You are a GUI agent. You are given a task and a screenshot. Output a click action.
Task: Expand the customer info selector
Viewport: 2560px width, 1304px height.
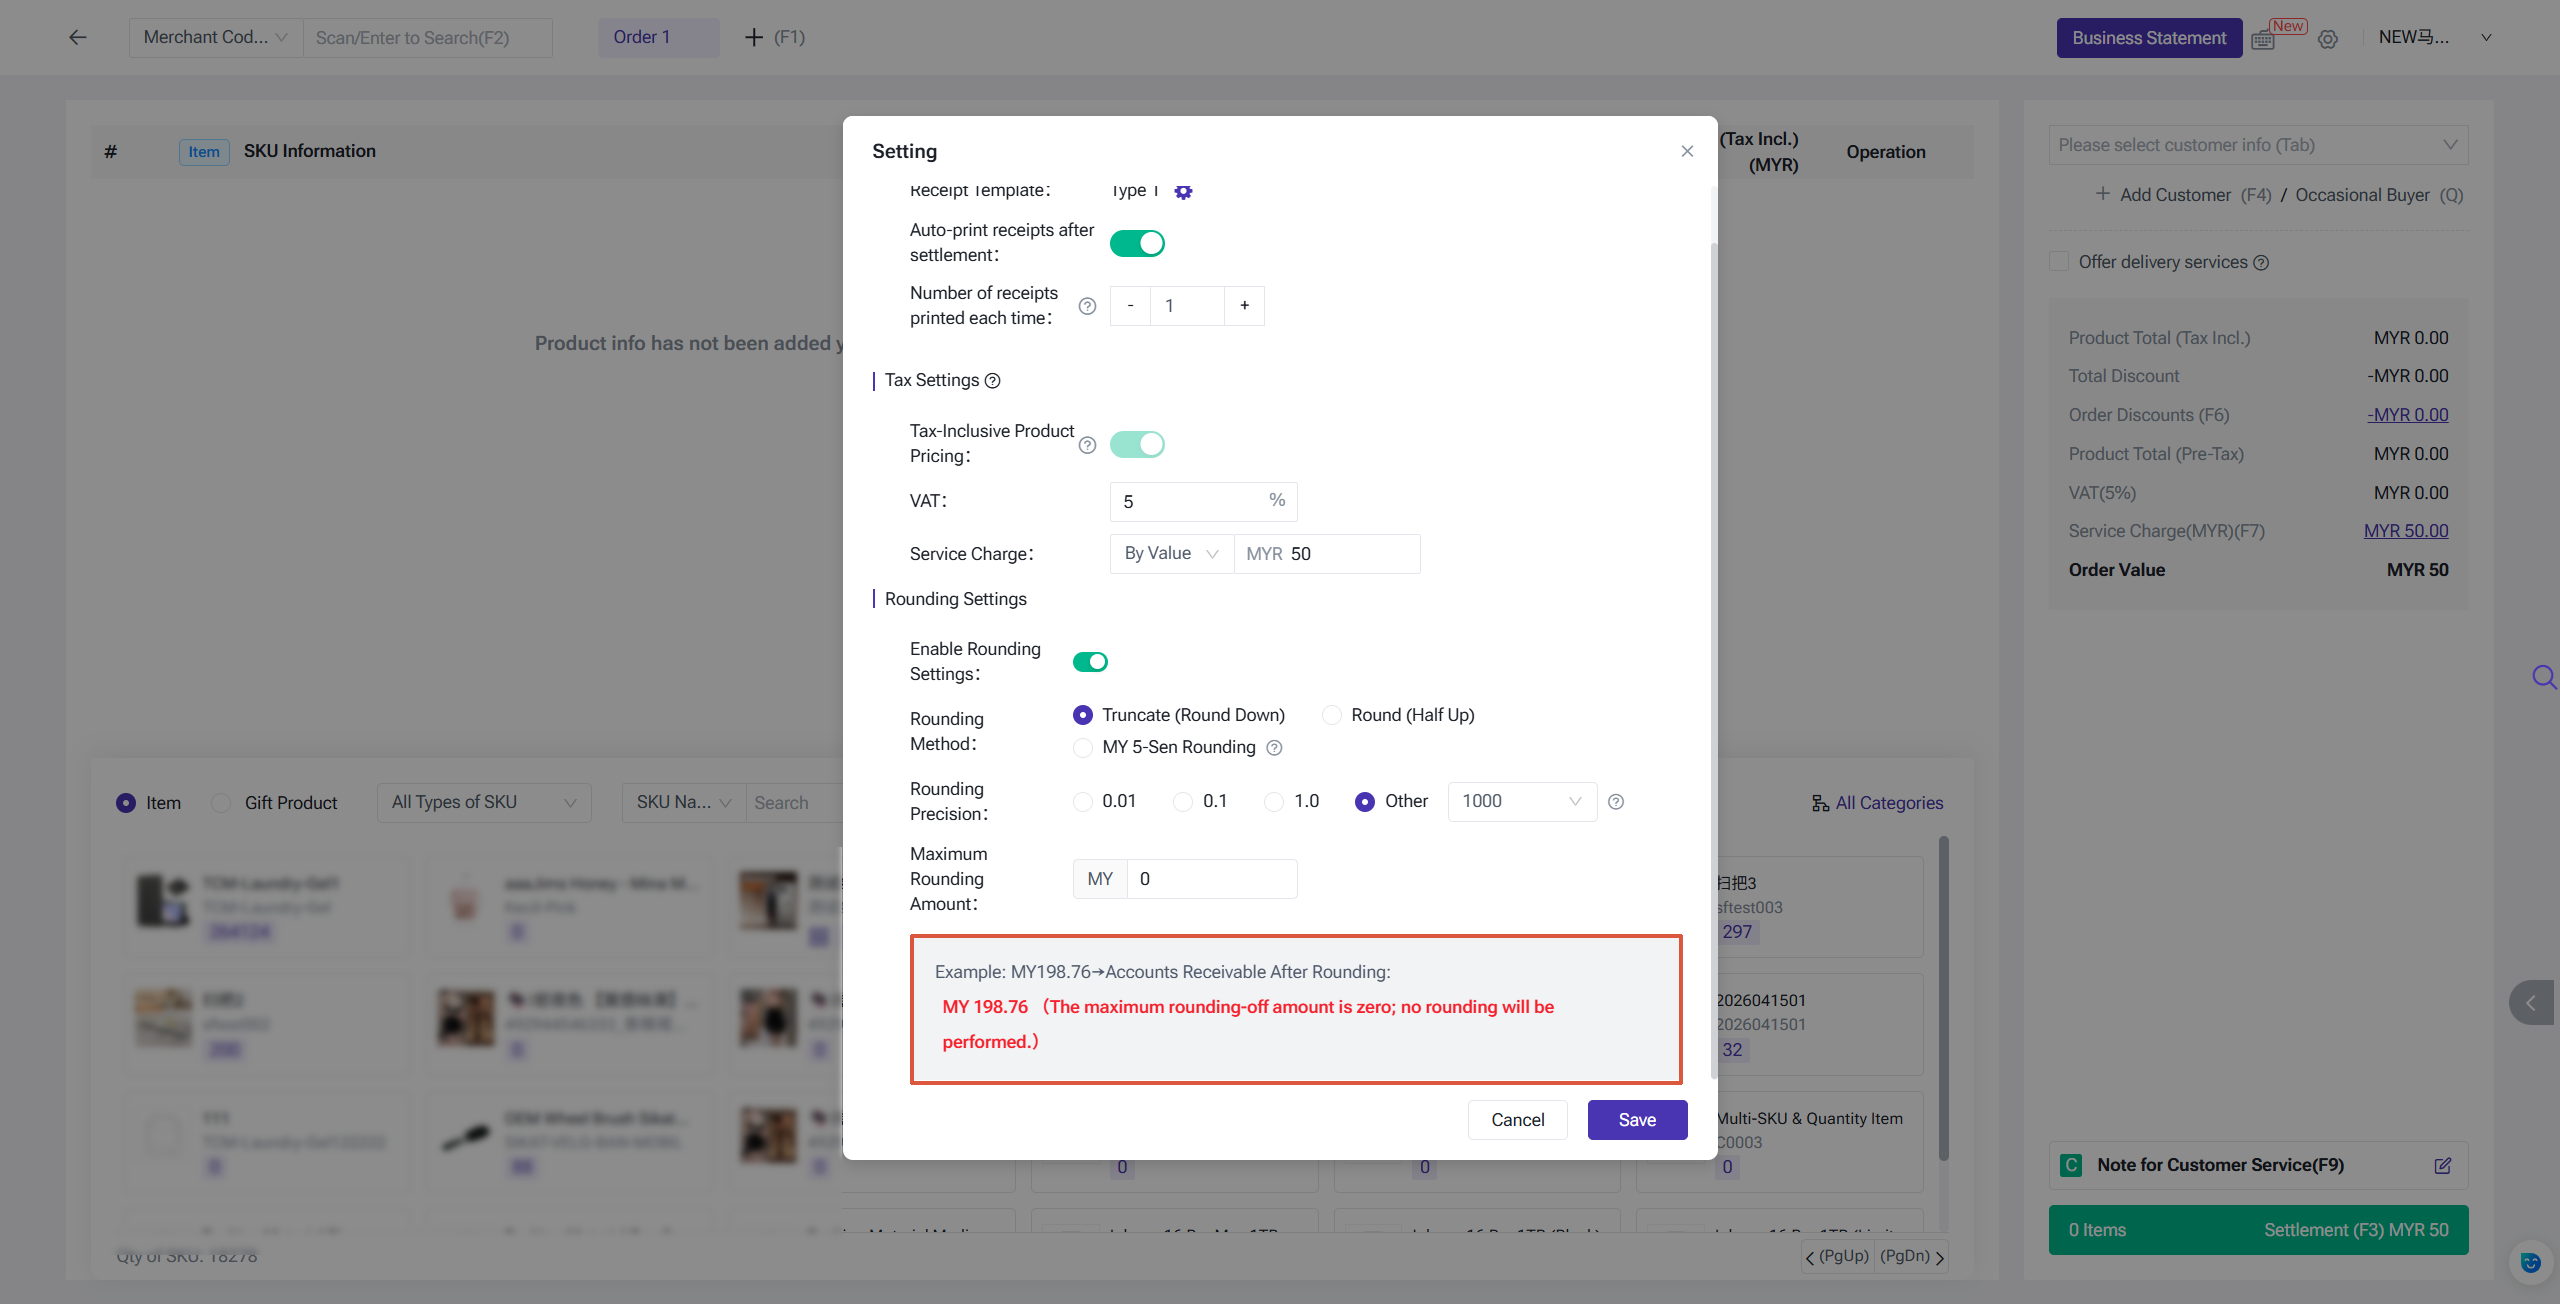(x=2258, y=145)
